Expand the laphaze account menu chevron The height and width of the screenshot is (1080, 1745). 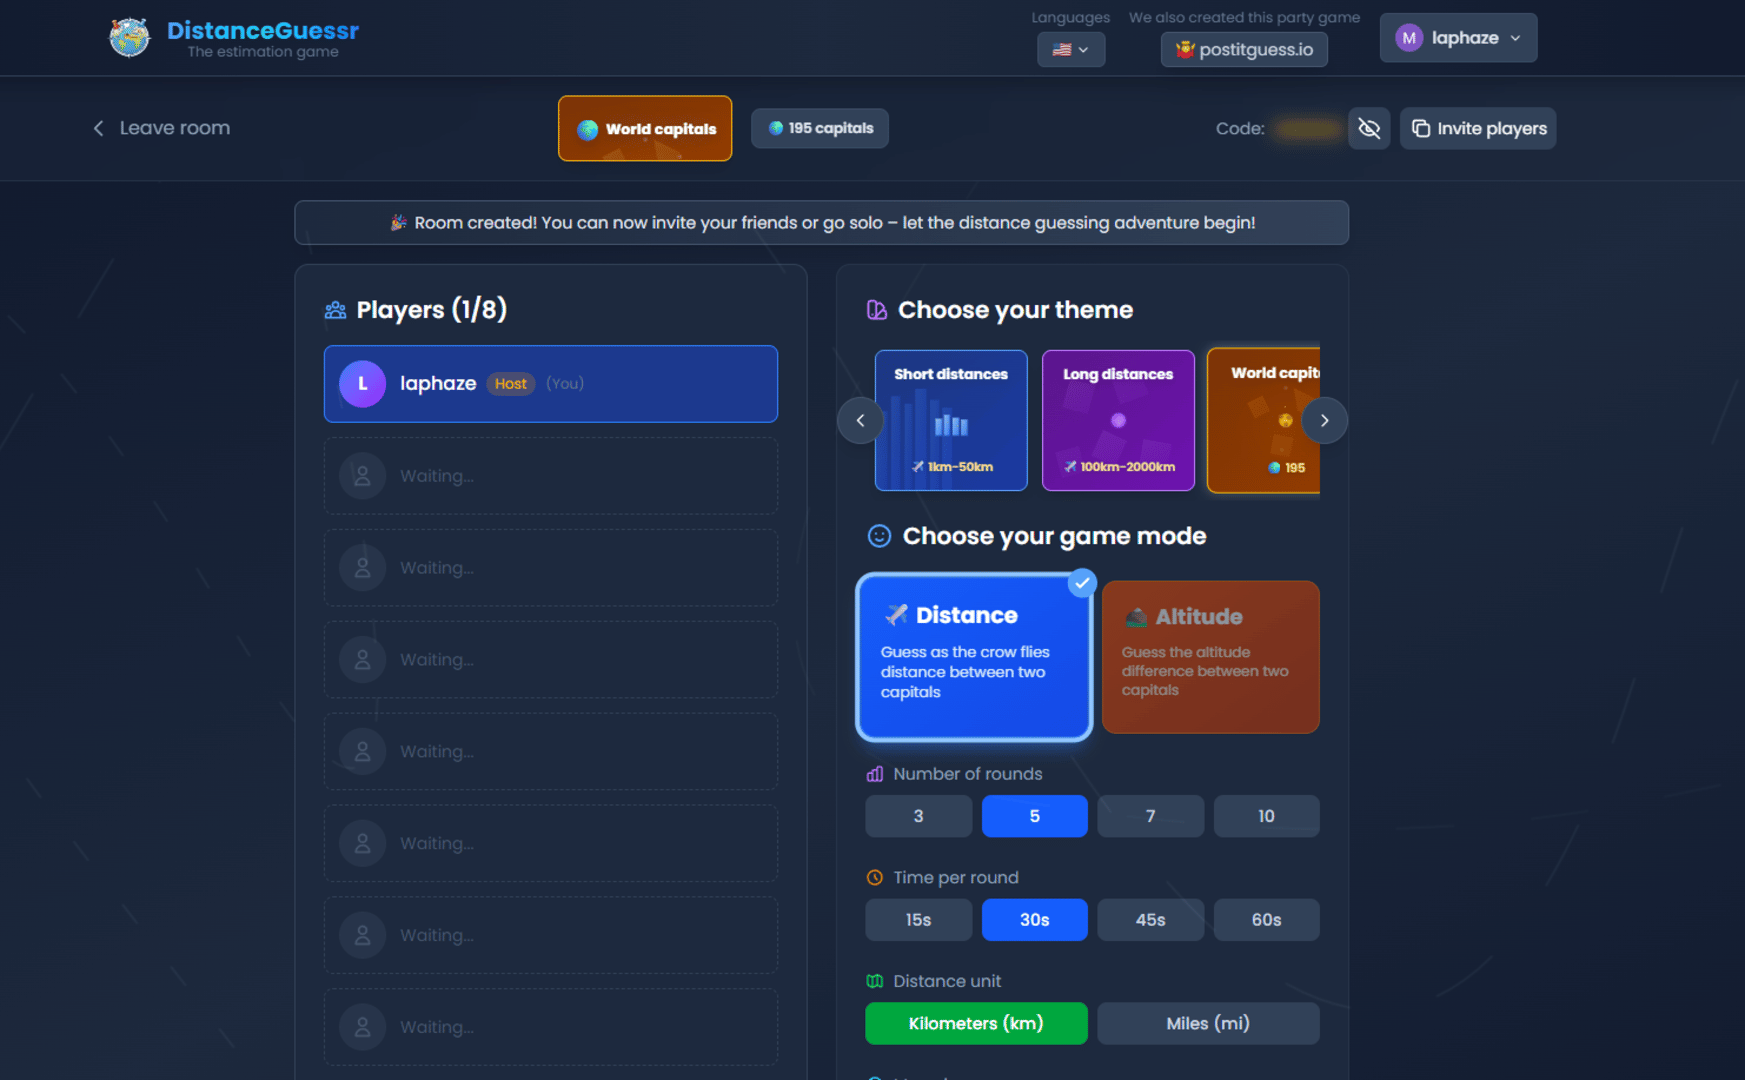pos(1515,38)
